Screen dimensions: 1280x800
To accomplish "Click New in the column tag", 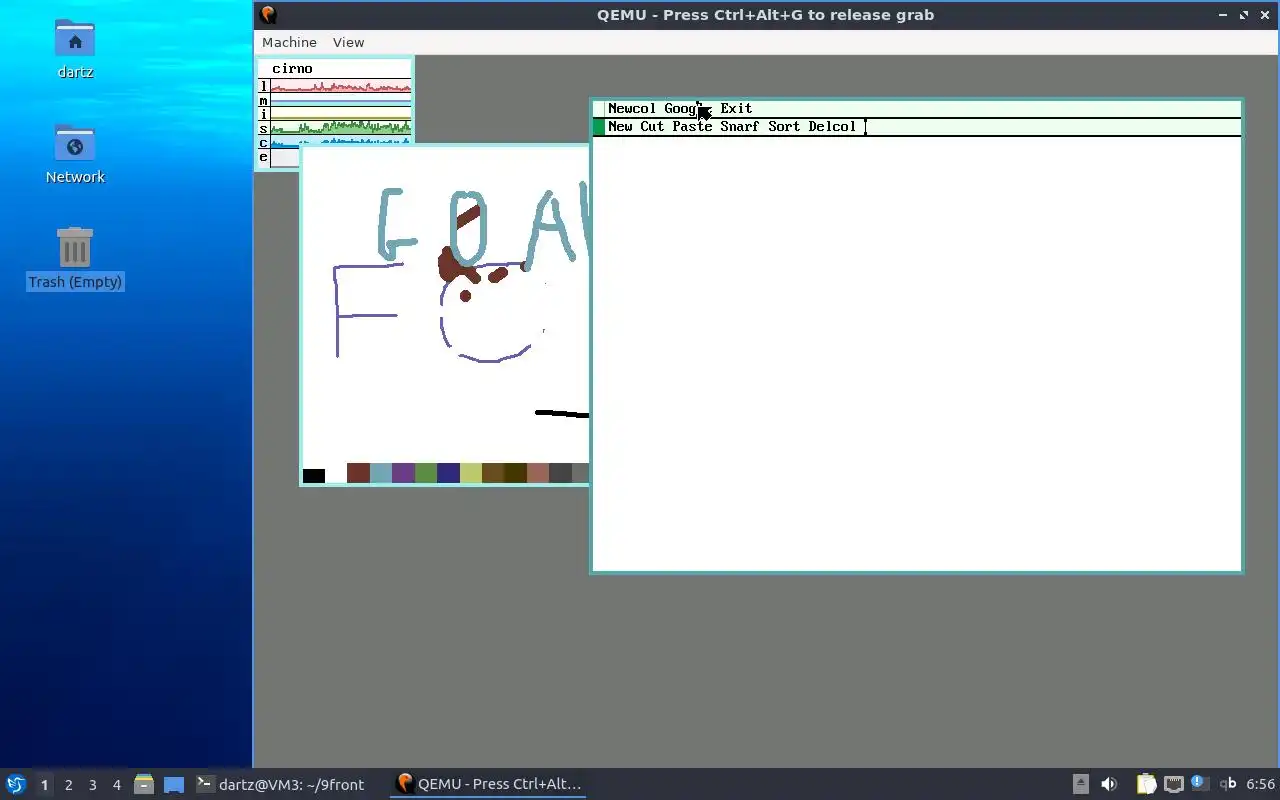I will [x=620, y=126].
